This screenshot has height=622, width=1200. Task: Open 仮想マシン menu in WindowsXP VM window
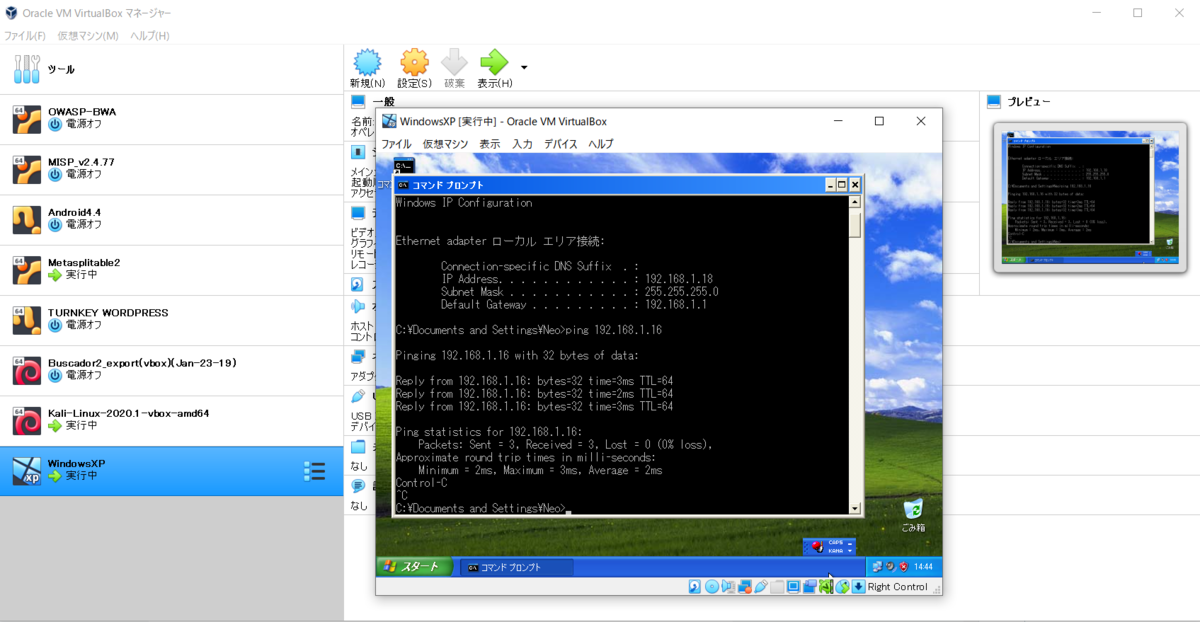[445, 144]
